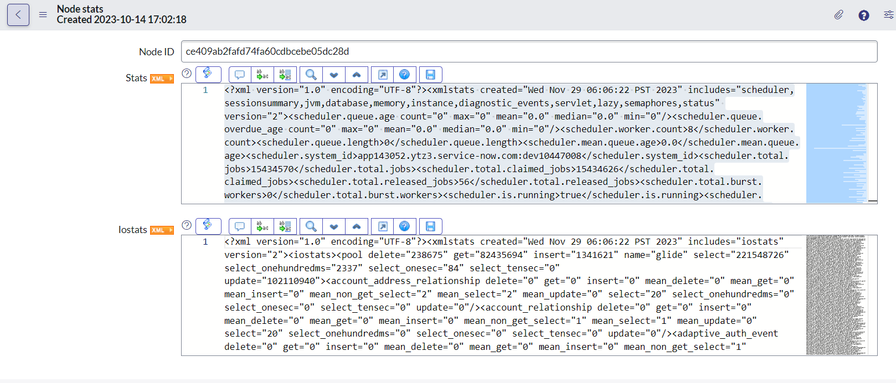Screen dimensions: 896x383
Task: Click the Replace All icon in Stats toolbar
Action: (285, 74)
